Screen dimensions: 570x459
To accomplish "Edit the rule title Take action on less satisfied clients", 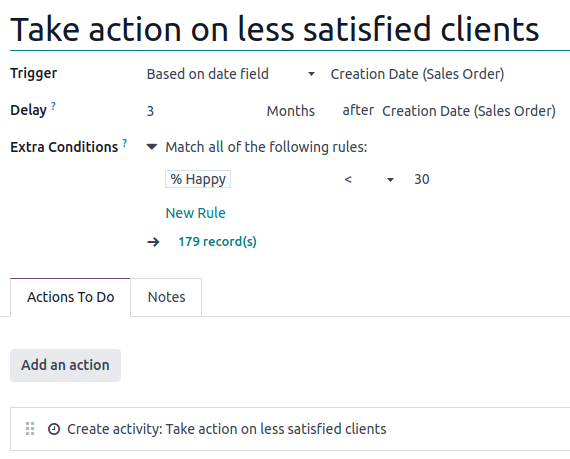I will coord(275,29).
